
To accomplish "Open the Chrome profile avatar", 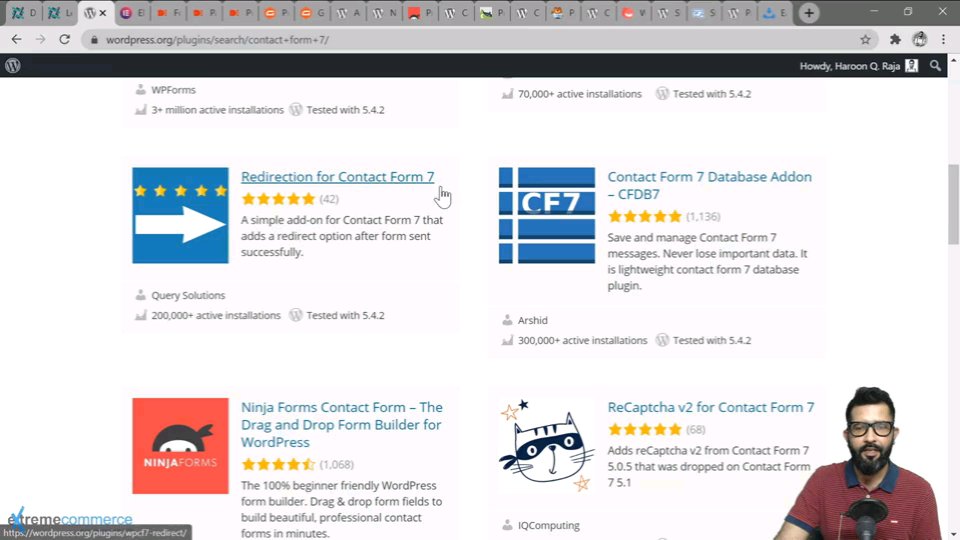I will 920,40.
